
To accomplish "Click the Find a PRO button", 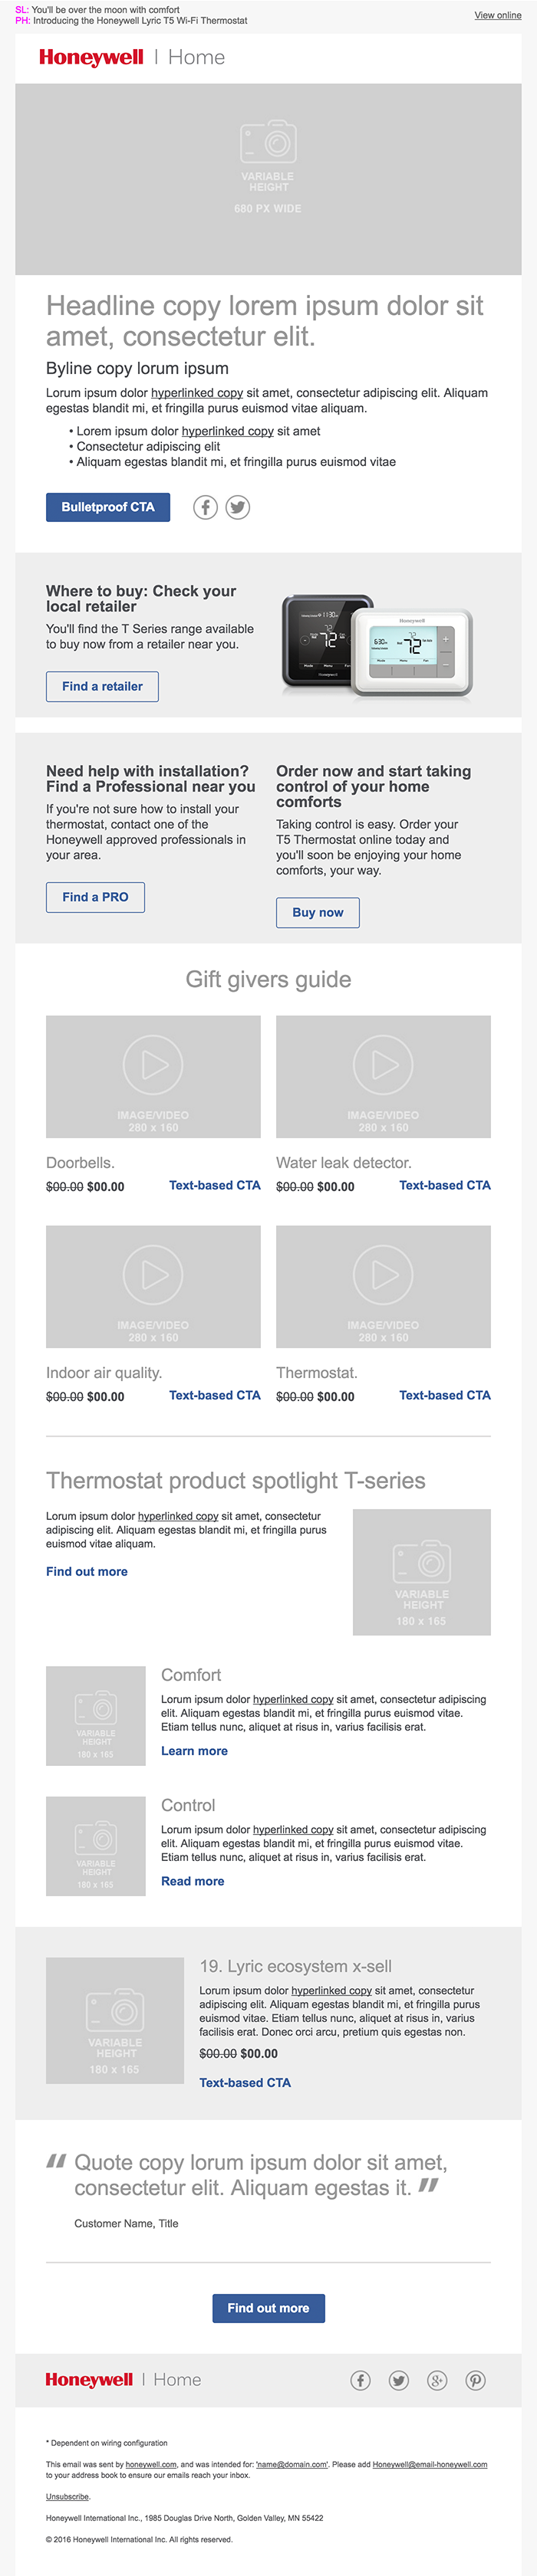I will (x=95, y=897).
